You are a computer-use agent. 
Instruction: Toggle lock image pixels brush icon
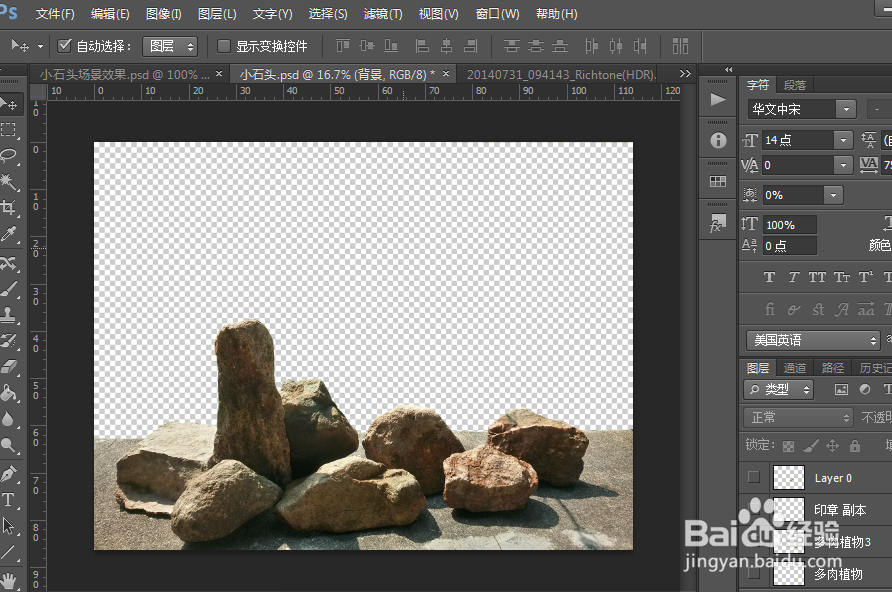click(x=811, y=446)
